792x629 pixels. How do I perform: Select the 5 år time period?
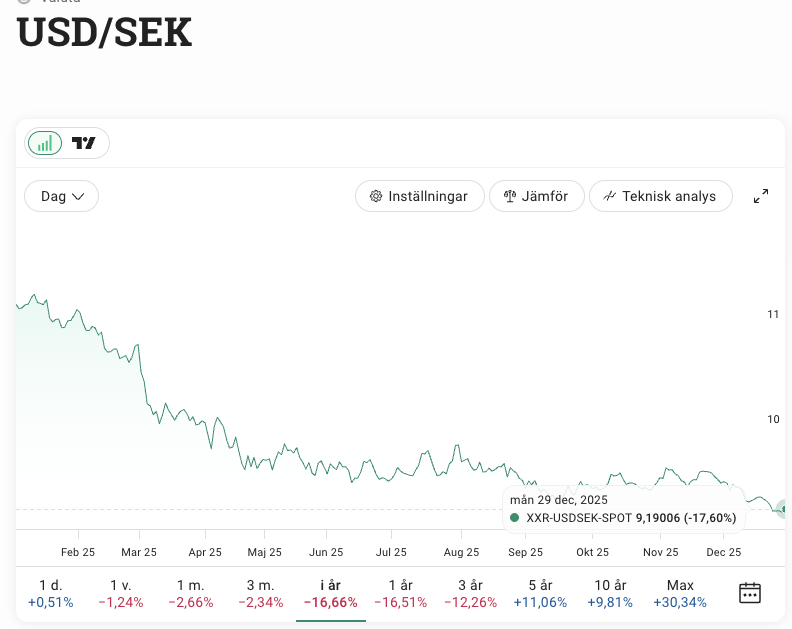(540, 593)
